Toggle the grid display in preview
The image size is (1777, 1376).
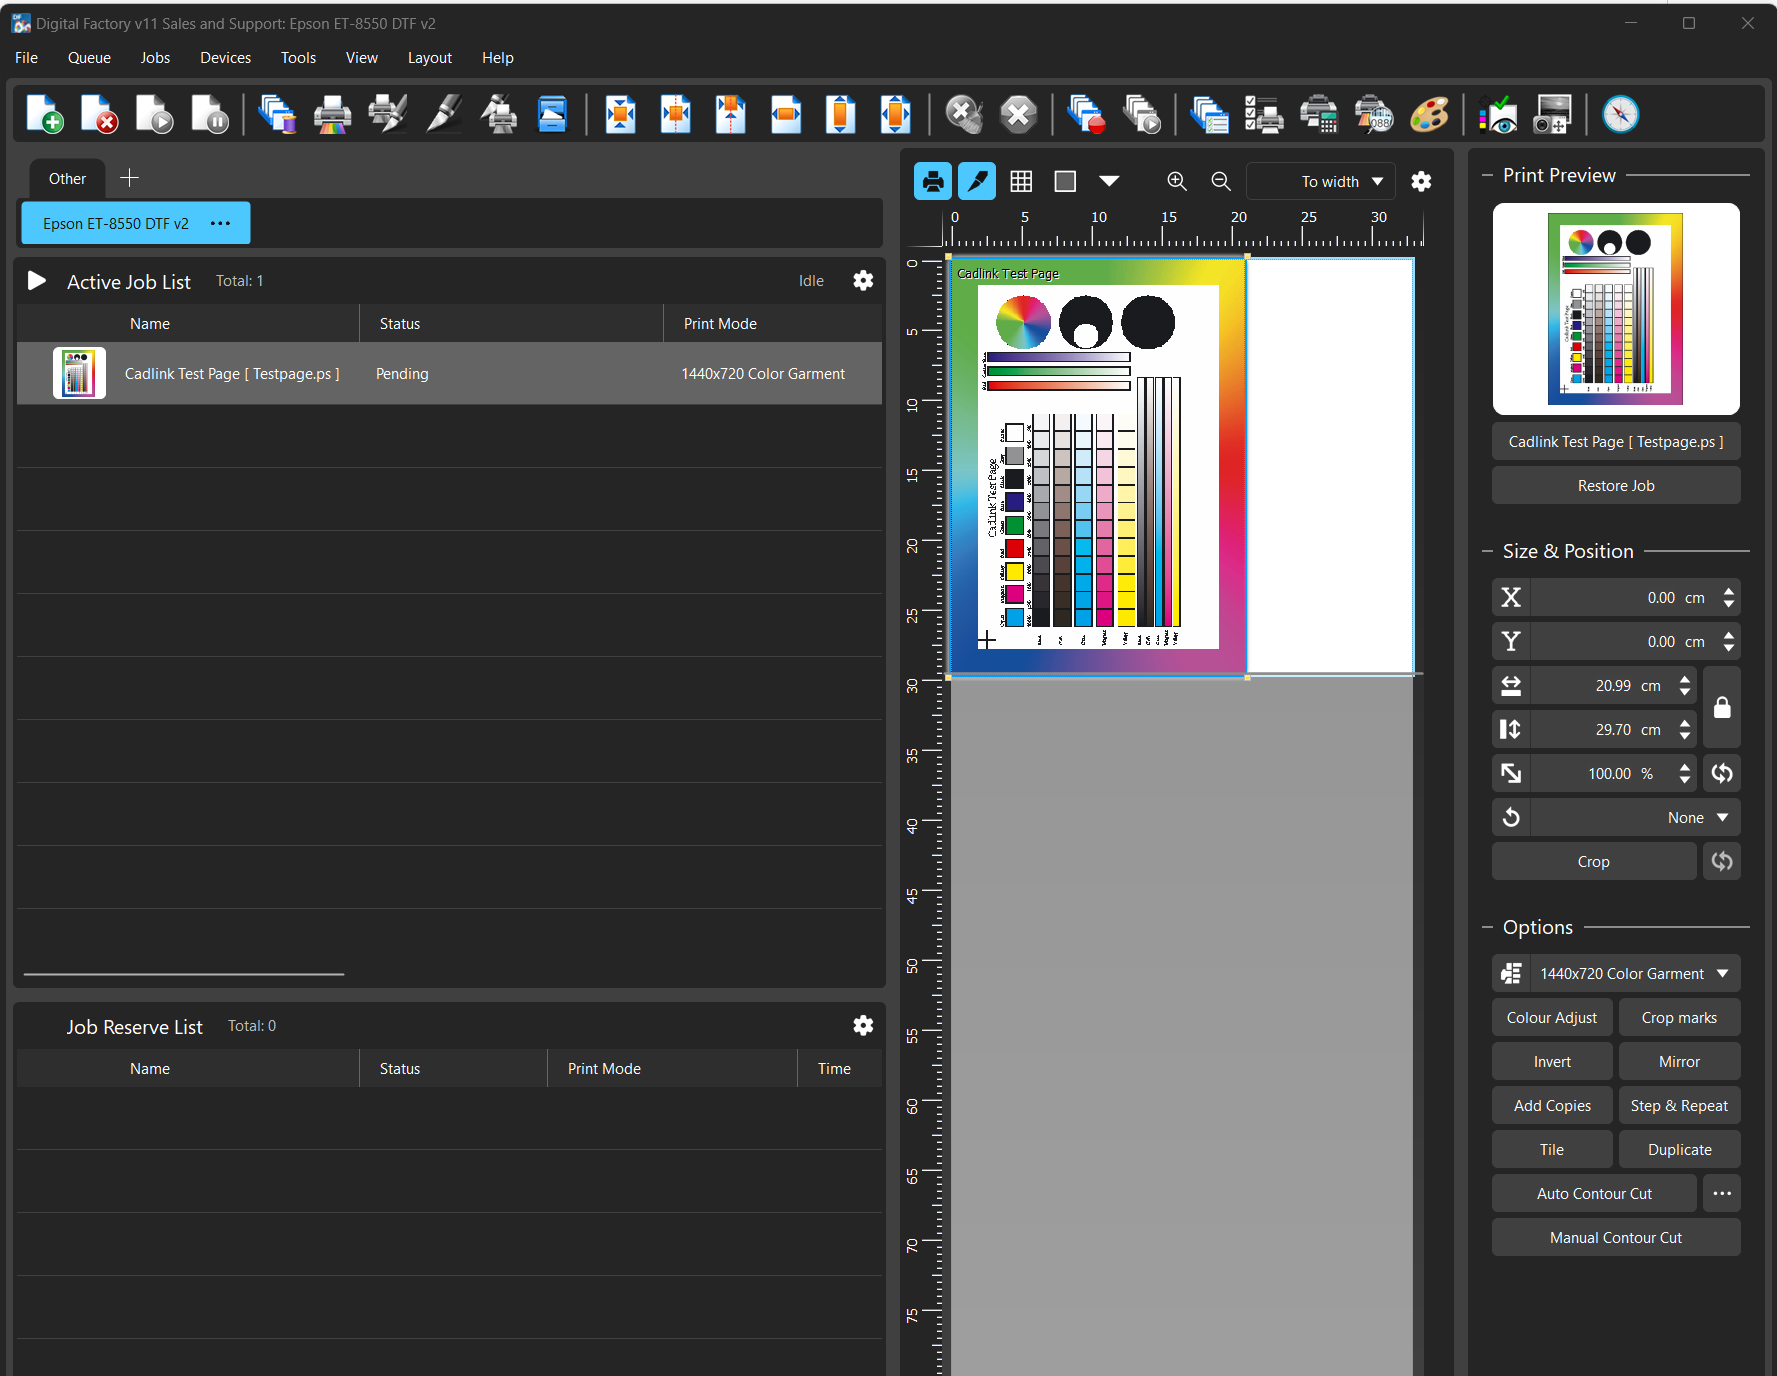[1021, 181]
